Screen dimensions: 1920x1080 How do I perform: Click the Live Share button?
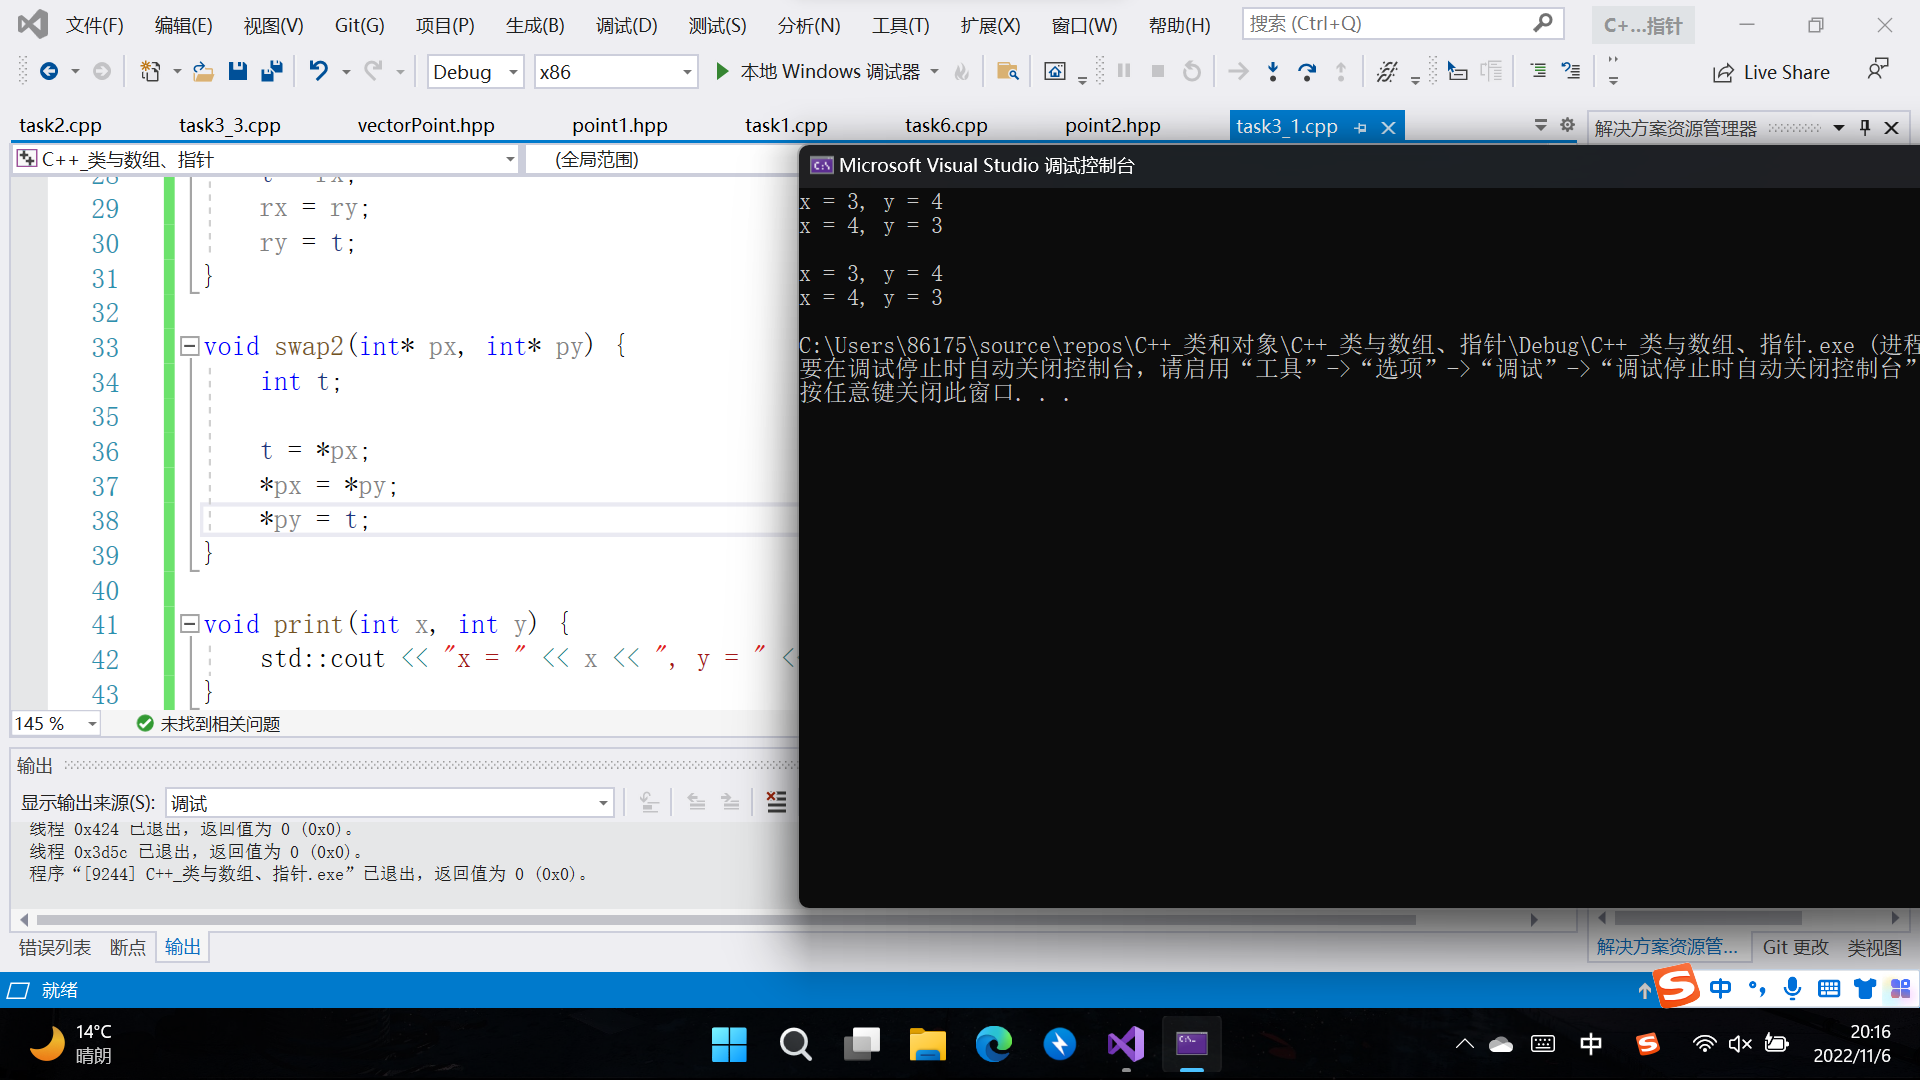coord(1771,72)
